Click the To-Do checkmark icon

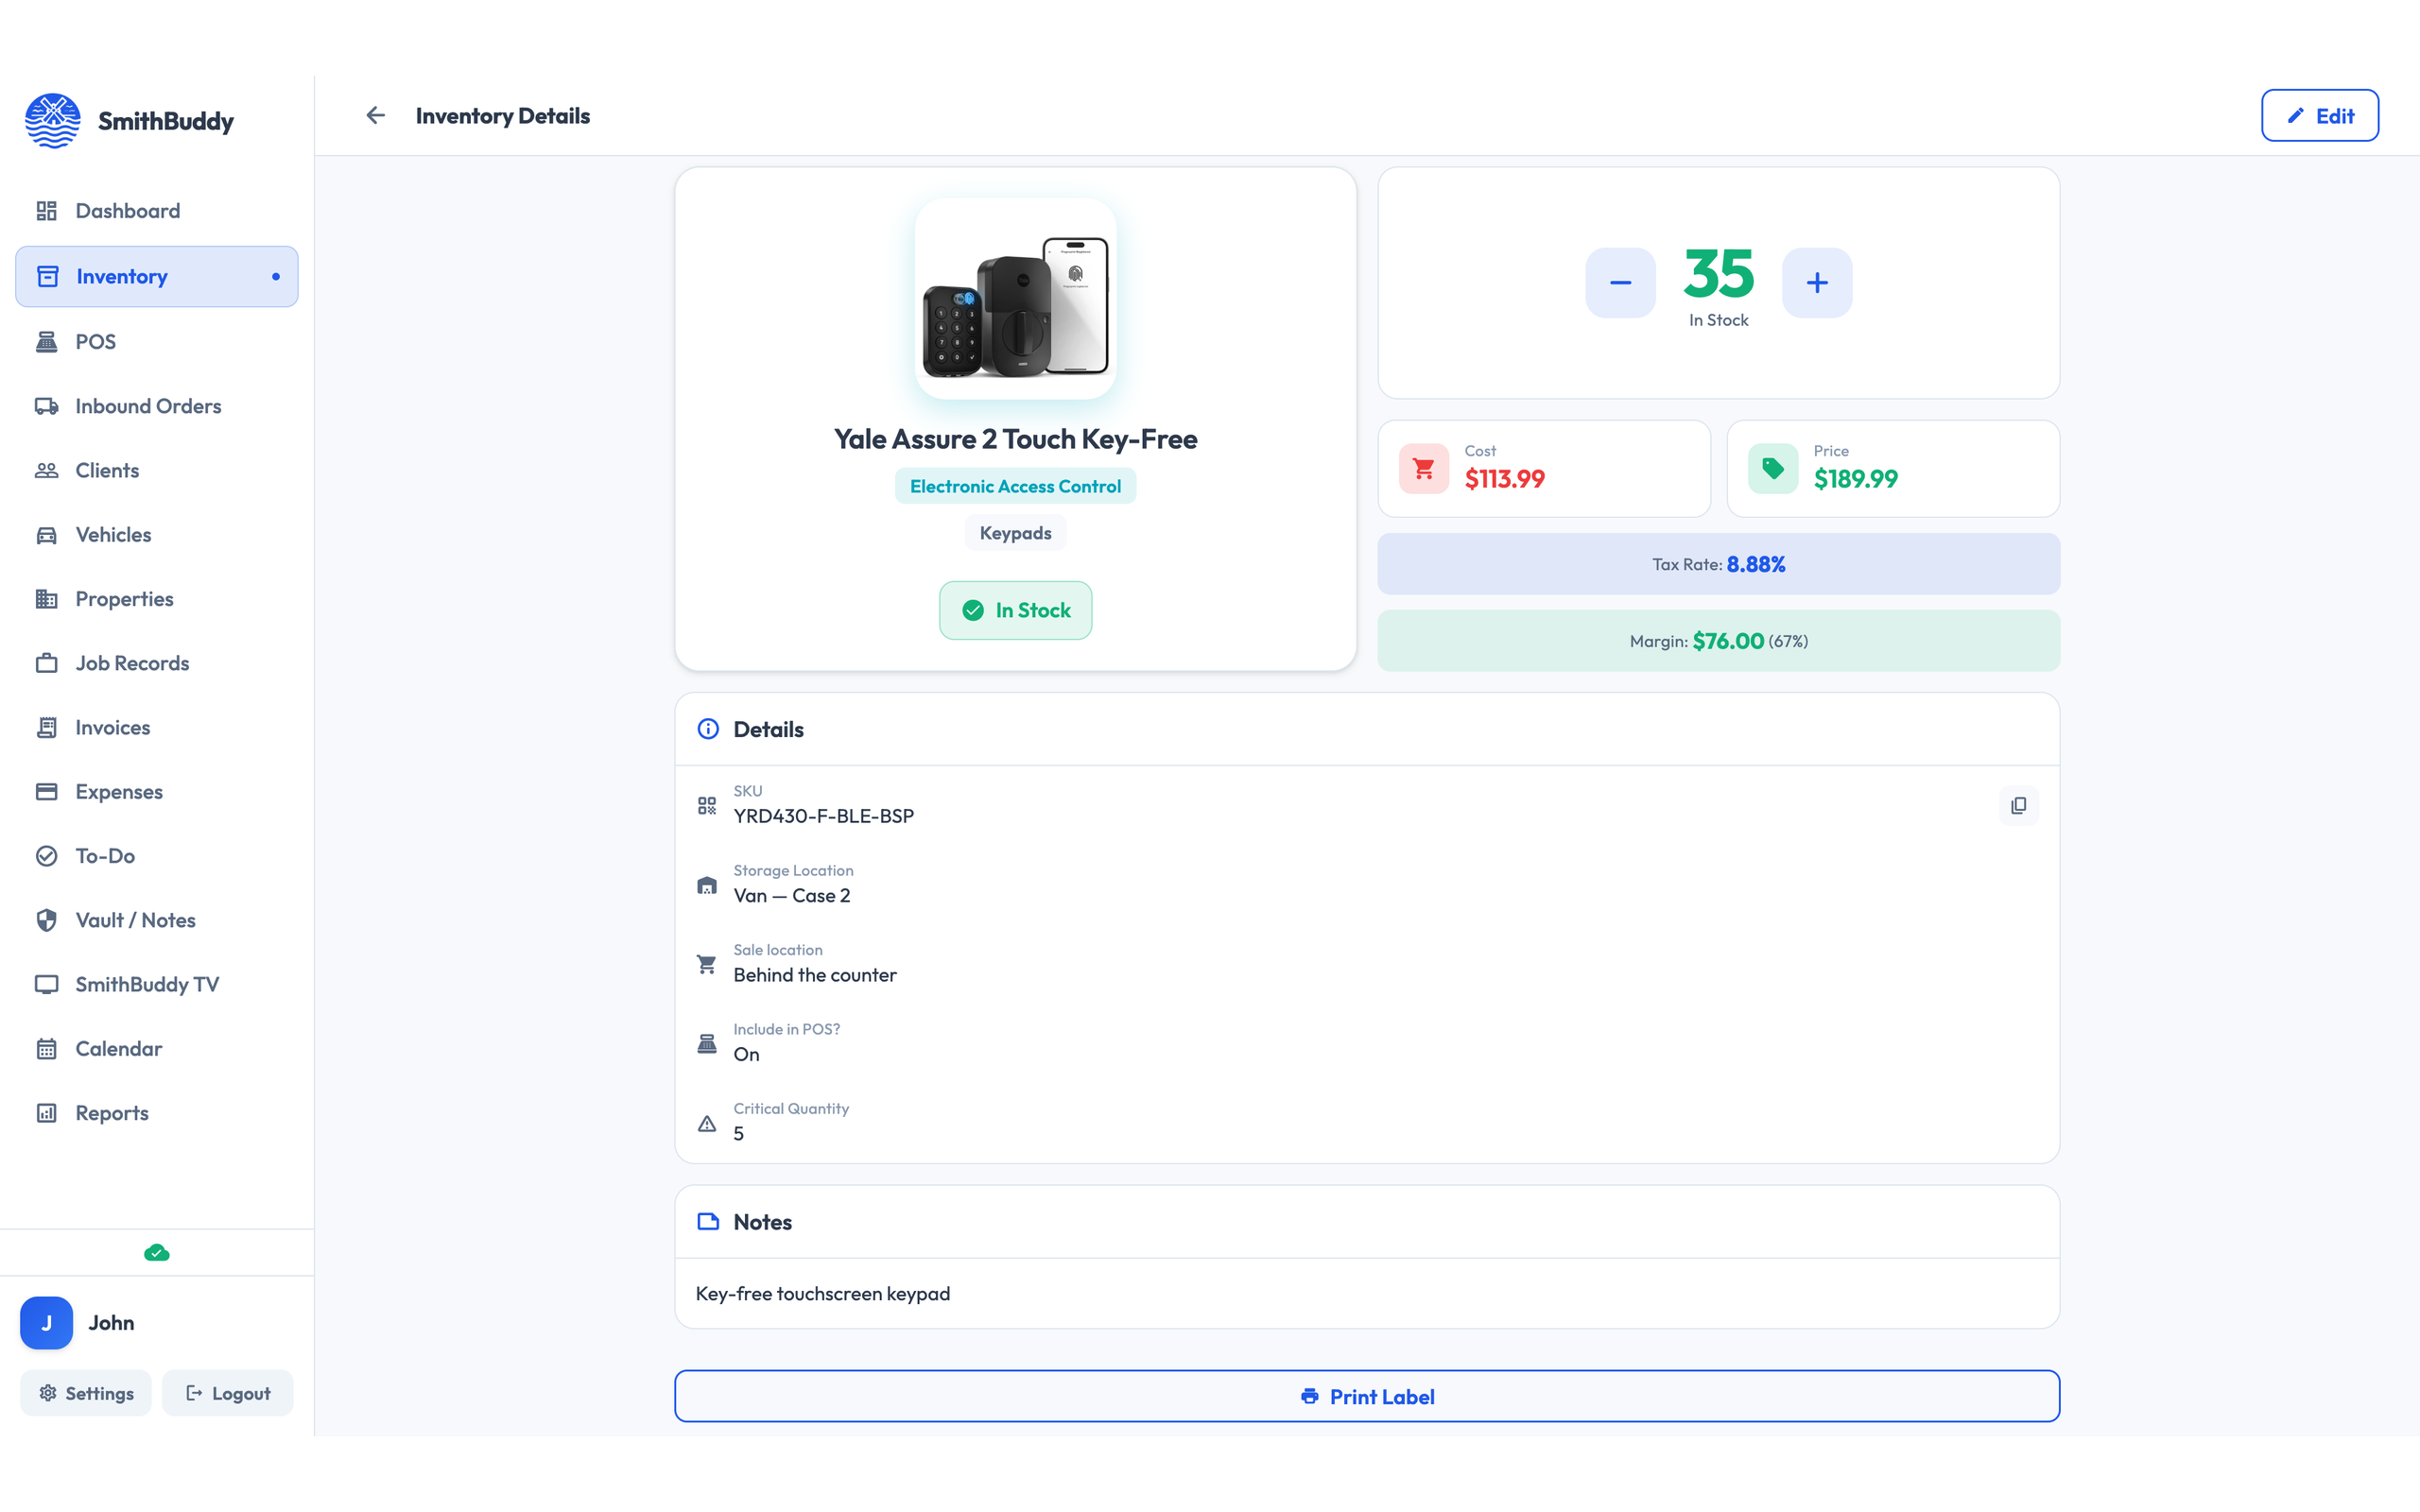pyautogui.click(x=46, y=856)
